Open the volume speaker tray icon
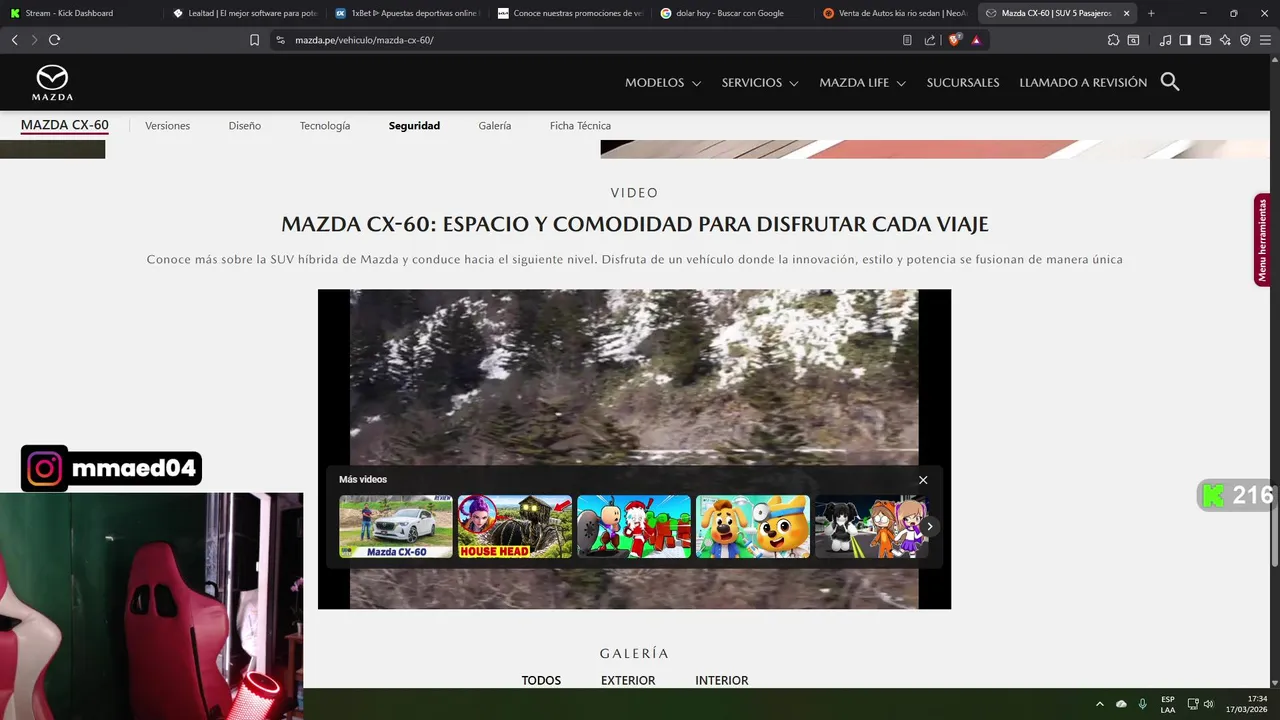Viewport: 1280px width, 720px height. 1208,704
